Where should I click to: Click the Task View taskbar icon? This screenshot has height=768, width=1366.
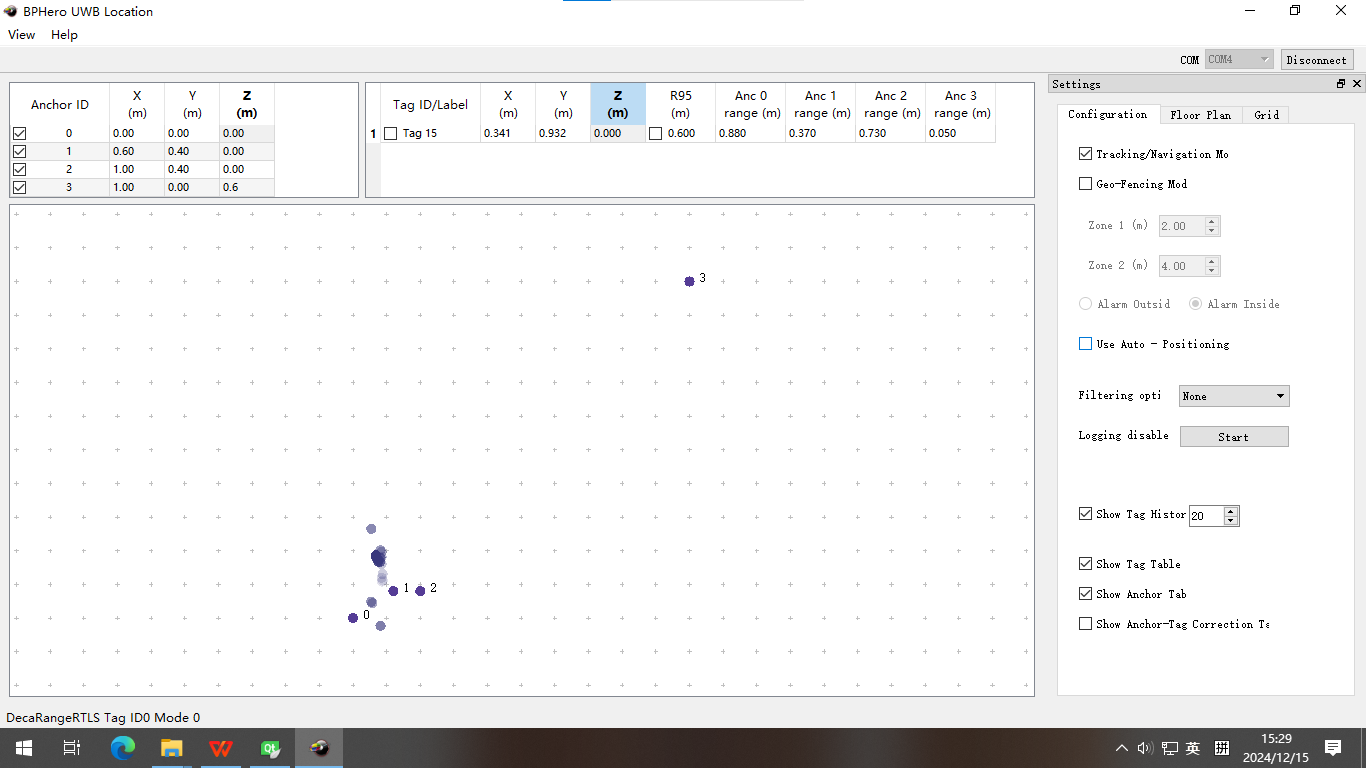click(72, 748)
